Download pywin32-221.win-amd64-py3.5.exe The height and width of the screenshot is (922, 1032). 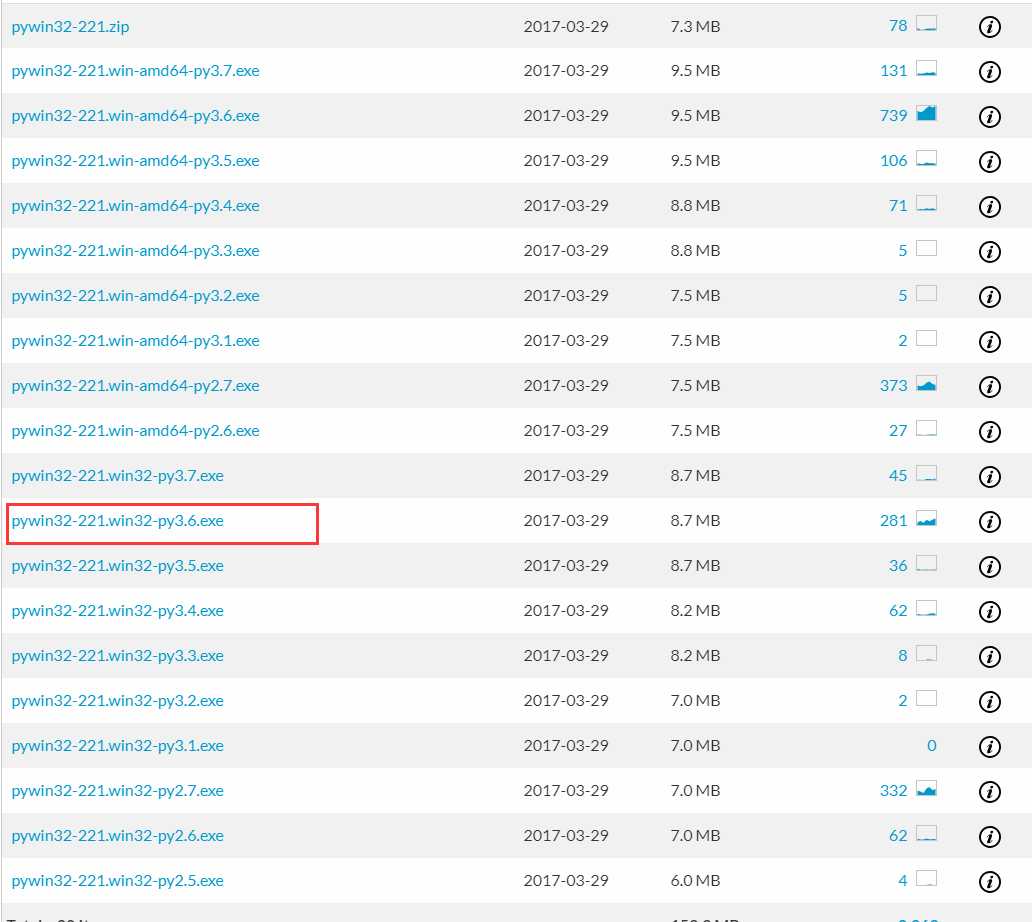[x=136, y=161]
